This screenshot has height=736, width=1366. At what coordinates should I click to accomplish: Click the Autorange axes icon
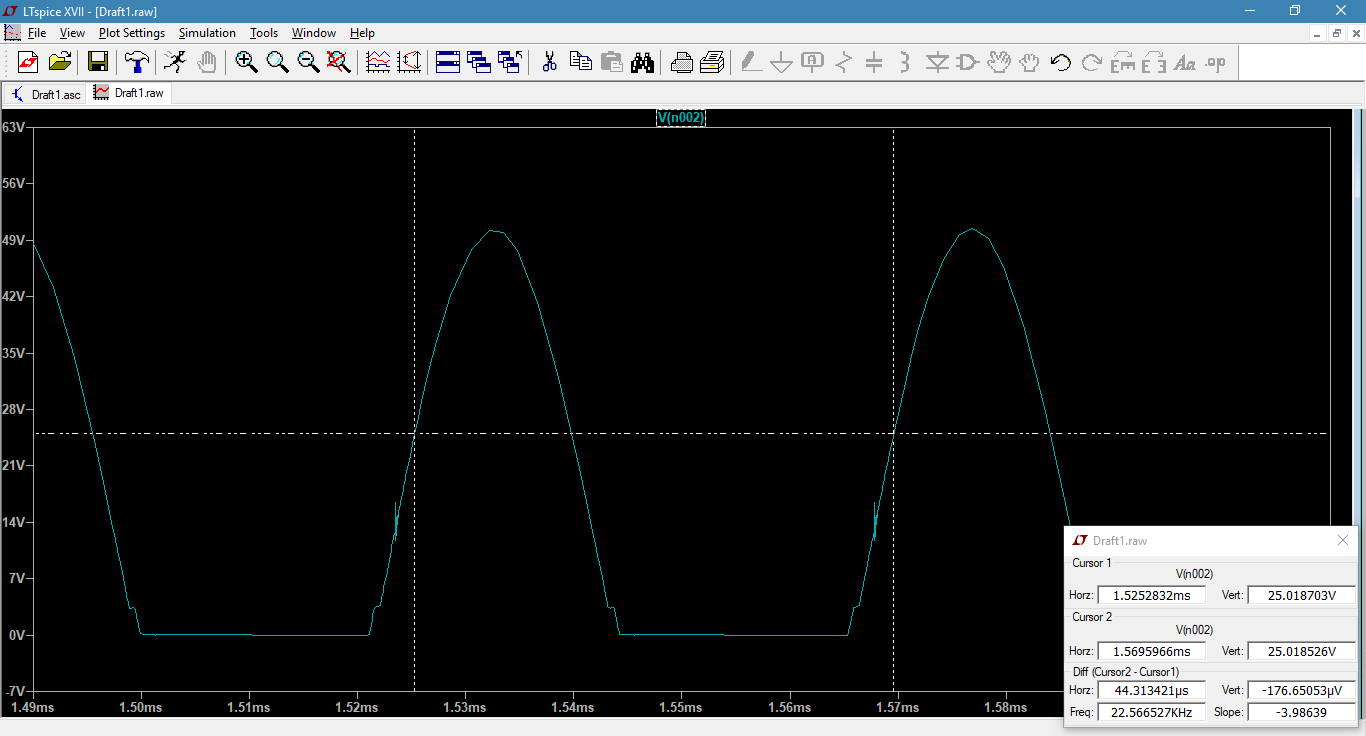tap(409, 62)
